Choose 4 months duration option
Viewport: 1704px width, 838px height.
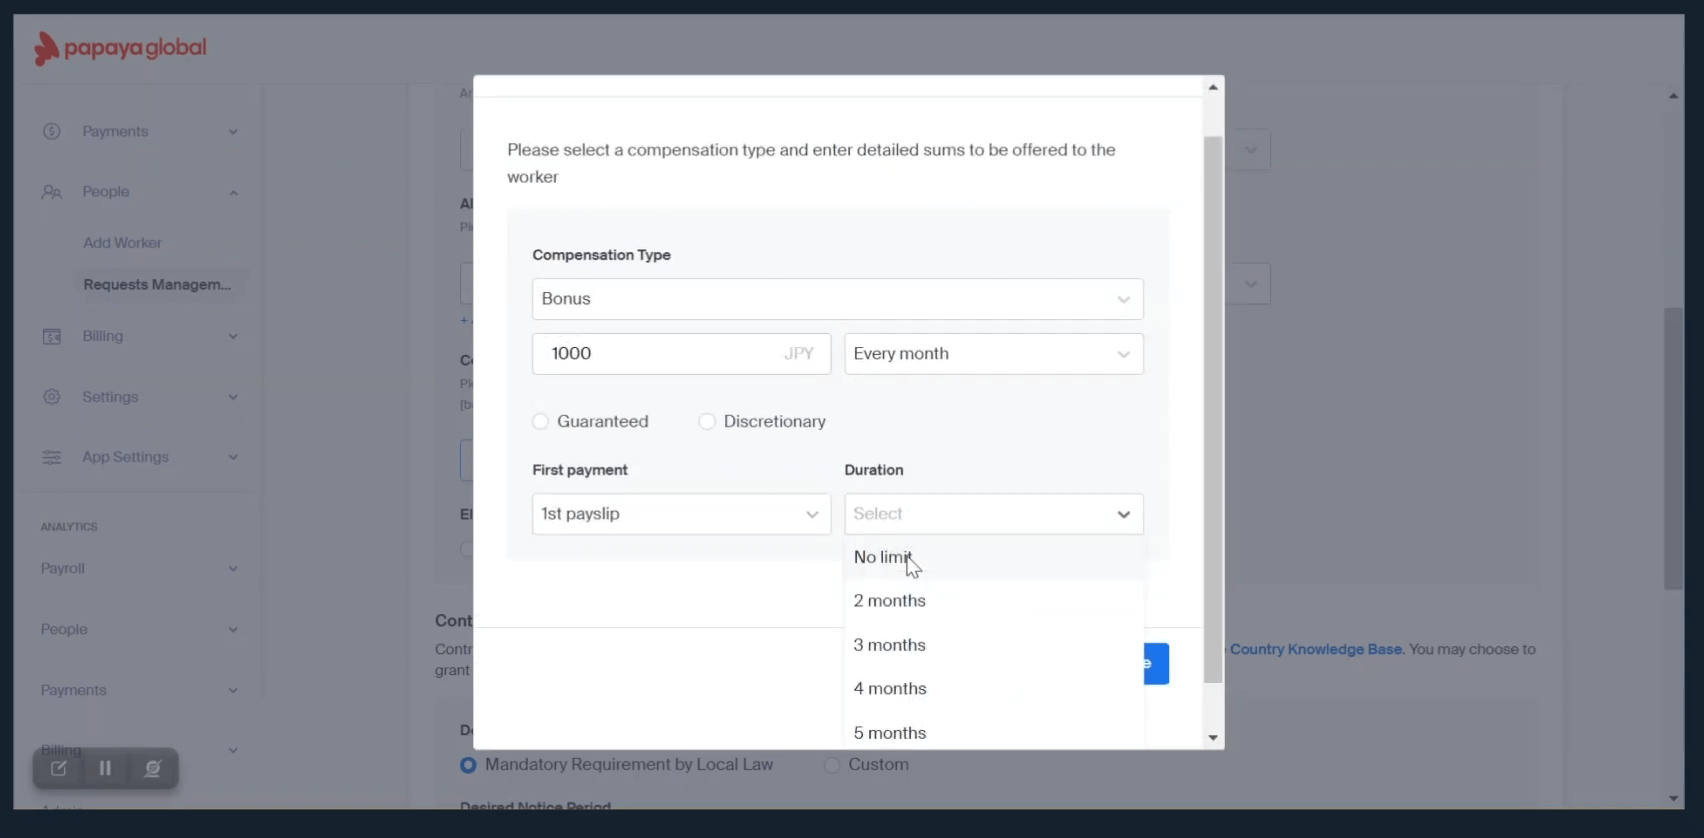tap(994, 689)
